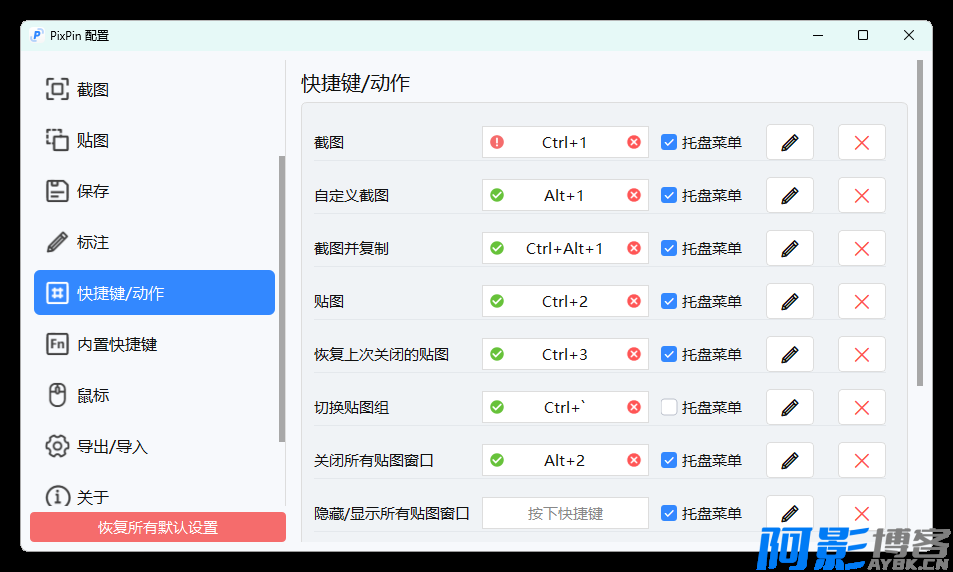The width and height of the screenshot is (953, 572).
Task: Click the 按下快捷键 shortcut input field
Action: point(565,514)
